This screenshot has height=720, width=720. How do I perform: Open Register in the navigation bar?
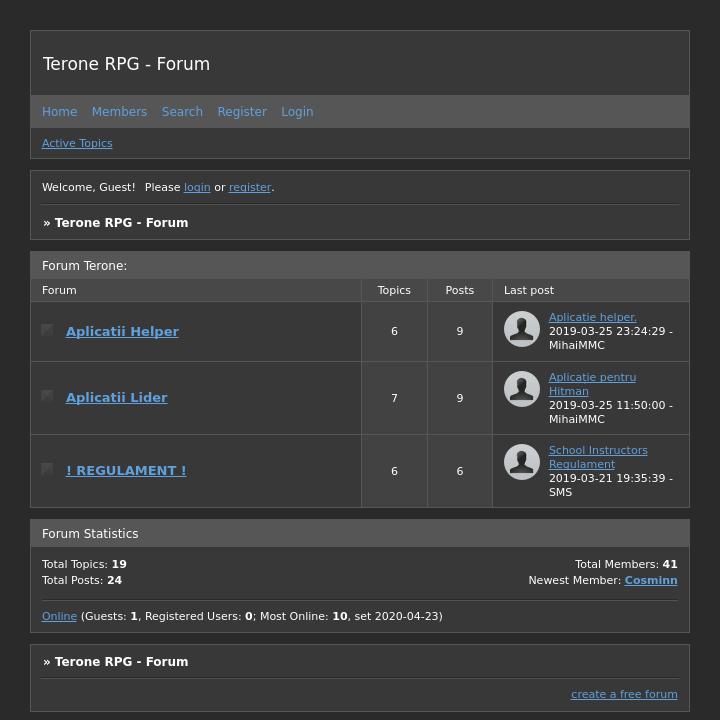click(x=242, y=112)
